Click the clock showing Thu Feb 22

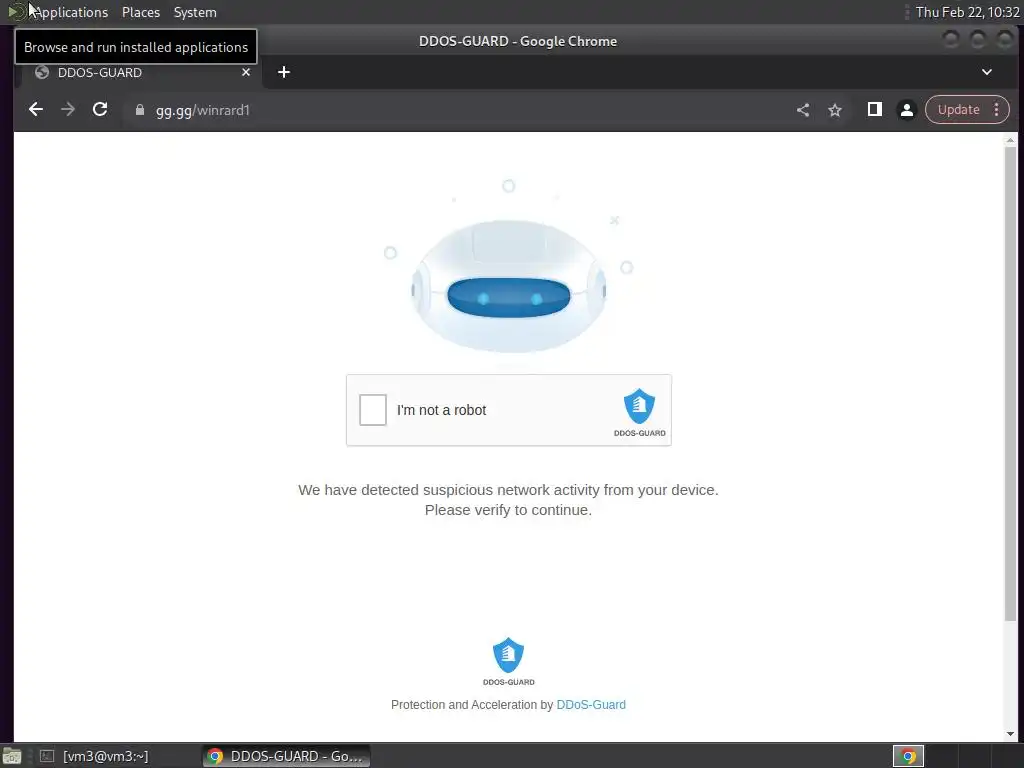coord(967,12)
